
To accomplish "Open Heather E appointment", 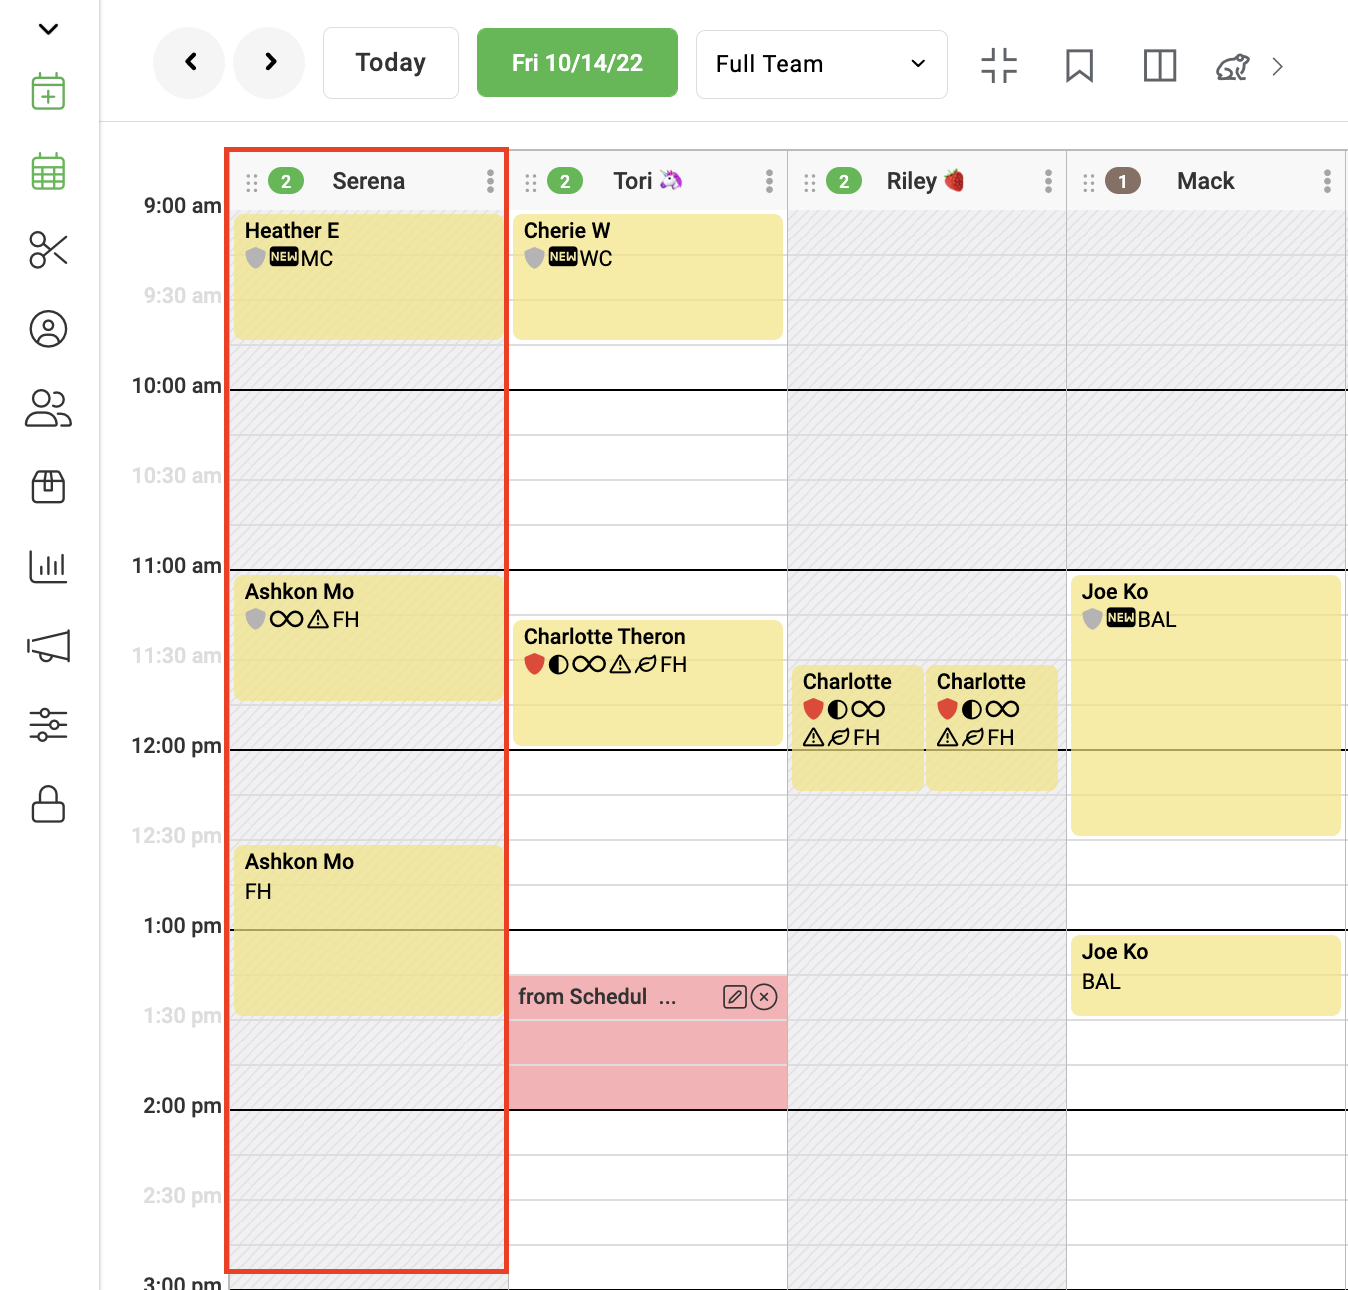I will 368,276.
